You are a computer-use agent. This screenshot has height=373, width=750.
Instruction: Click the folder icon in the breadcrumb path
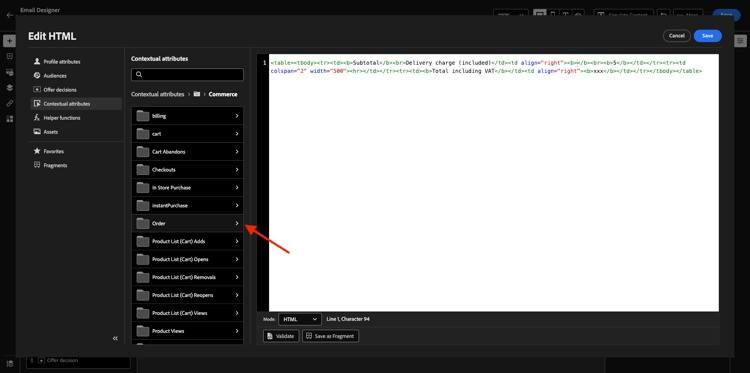tap(197, 94)
